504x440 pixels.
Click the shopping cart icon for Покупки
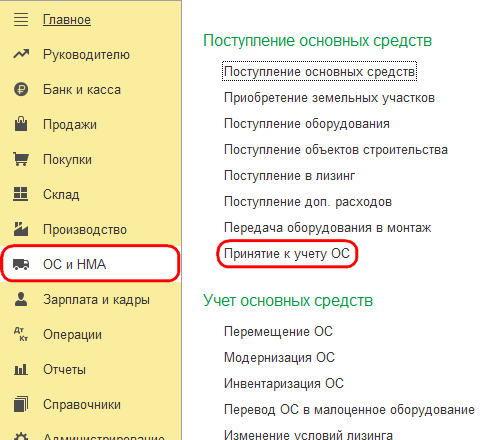point(21,159)
